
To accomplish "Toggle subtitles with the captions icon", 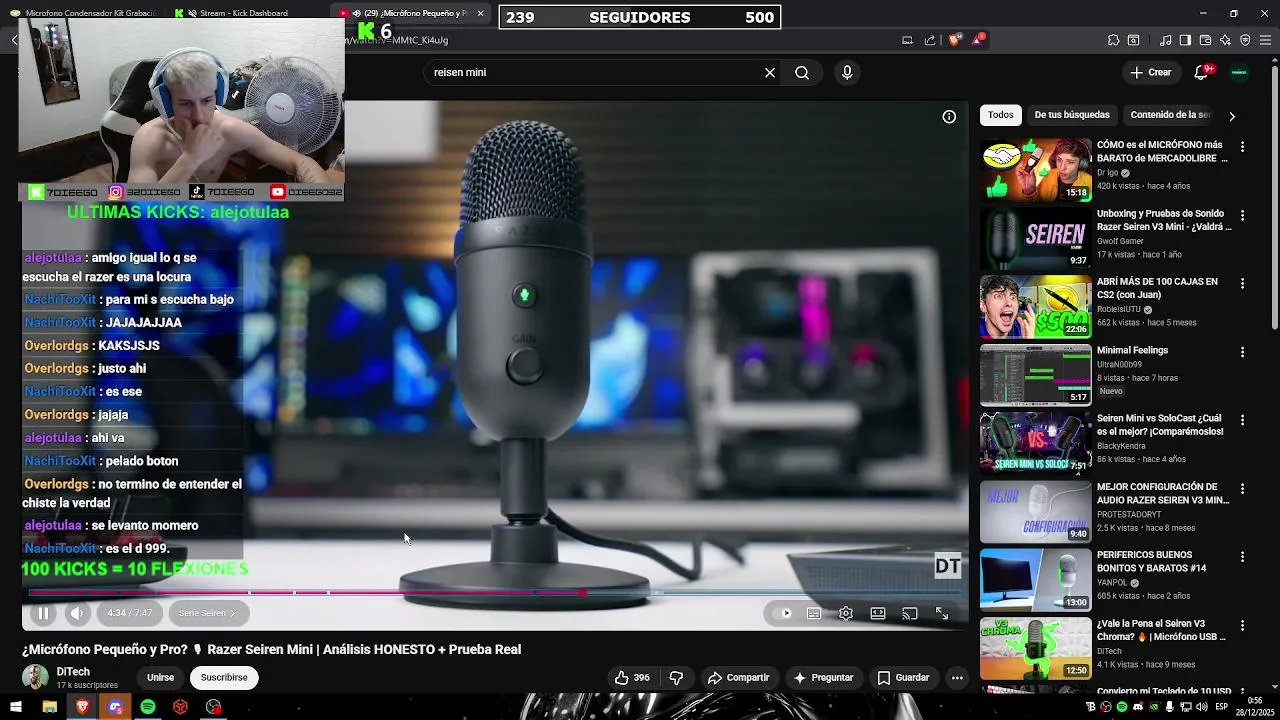I will pos(814,613).
